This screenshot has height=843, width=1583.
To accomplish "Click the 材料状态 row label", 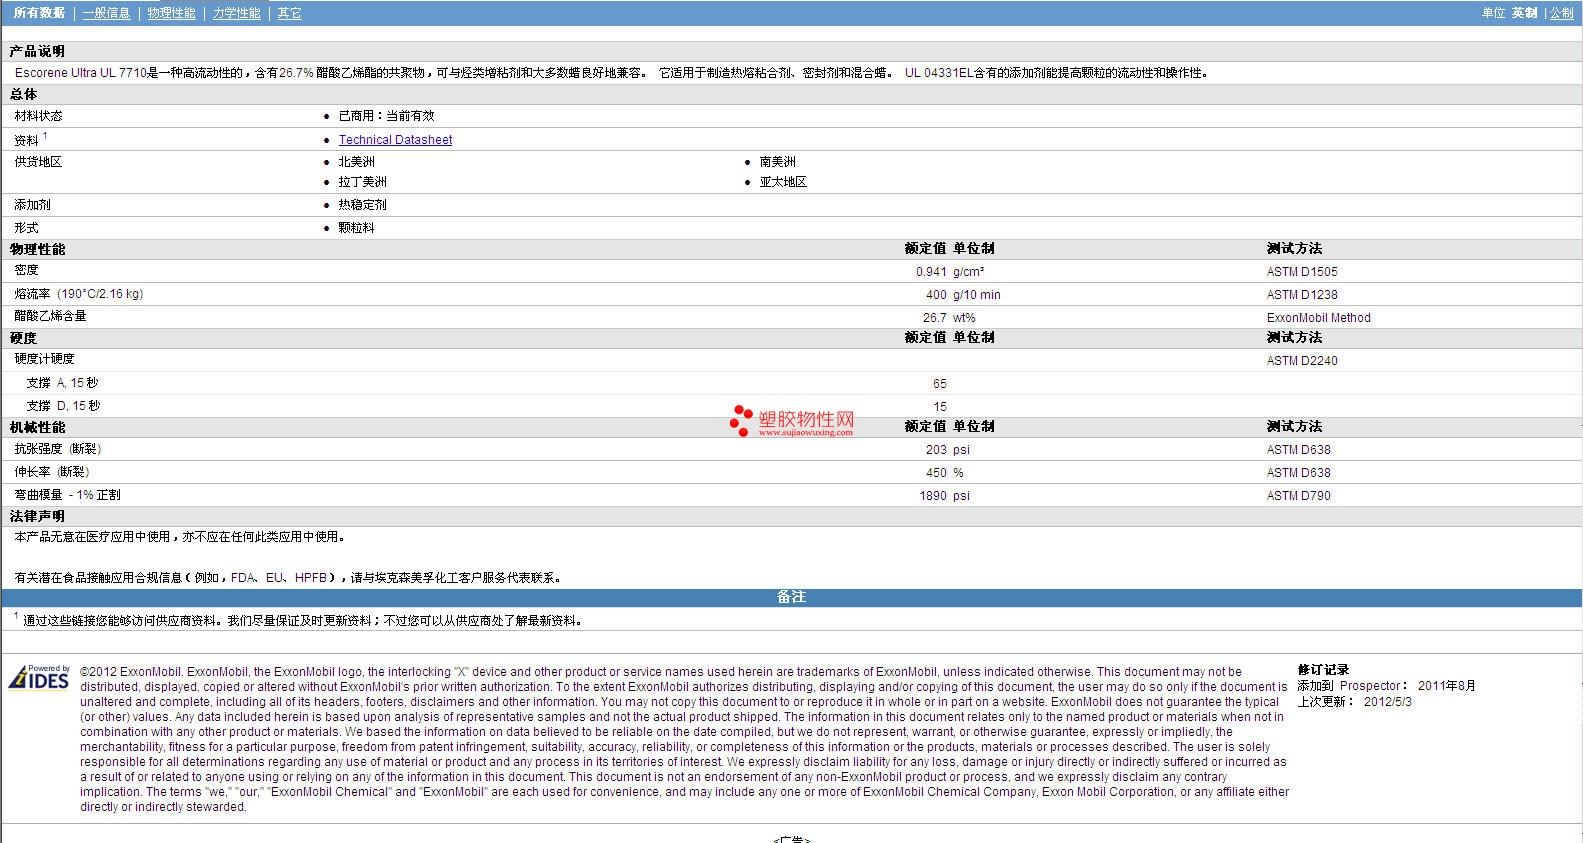I will [x=38, y=116].
